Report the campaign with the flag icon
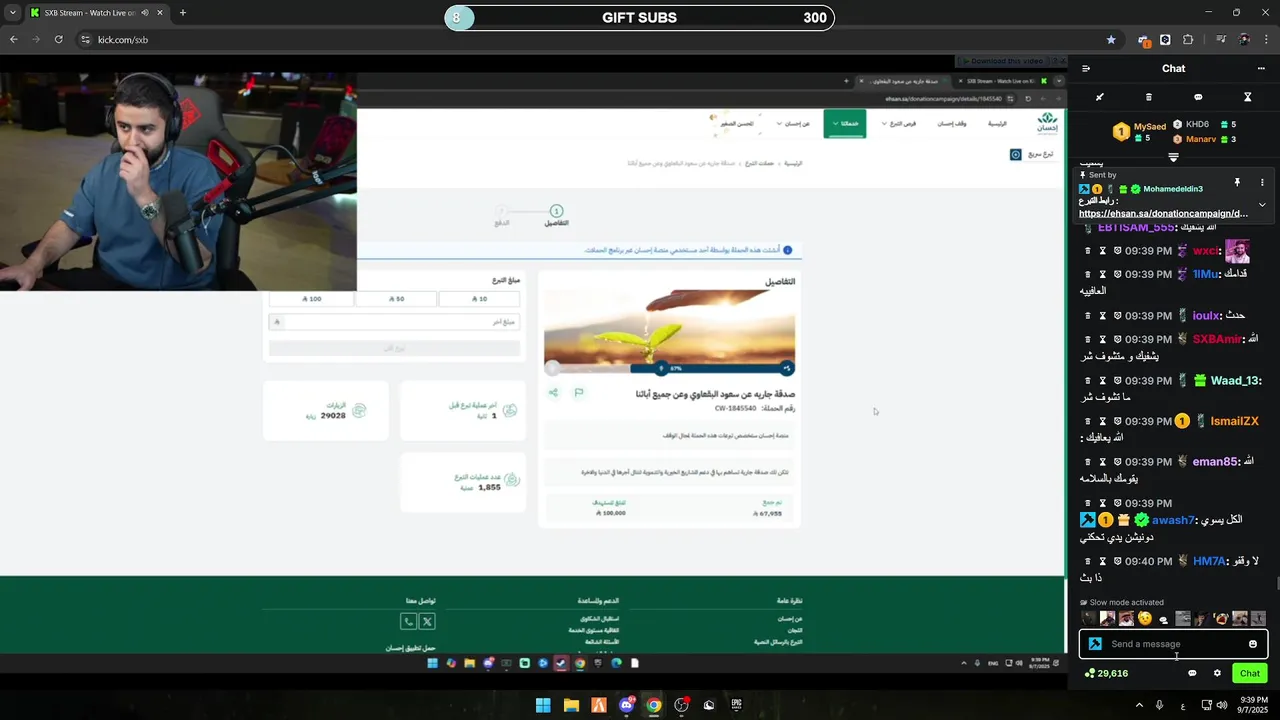Screen dimensions: 1280x720 pyautogui.click(x=578, y=393)
